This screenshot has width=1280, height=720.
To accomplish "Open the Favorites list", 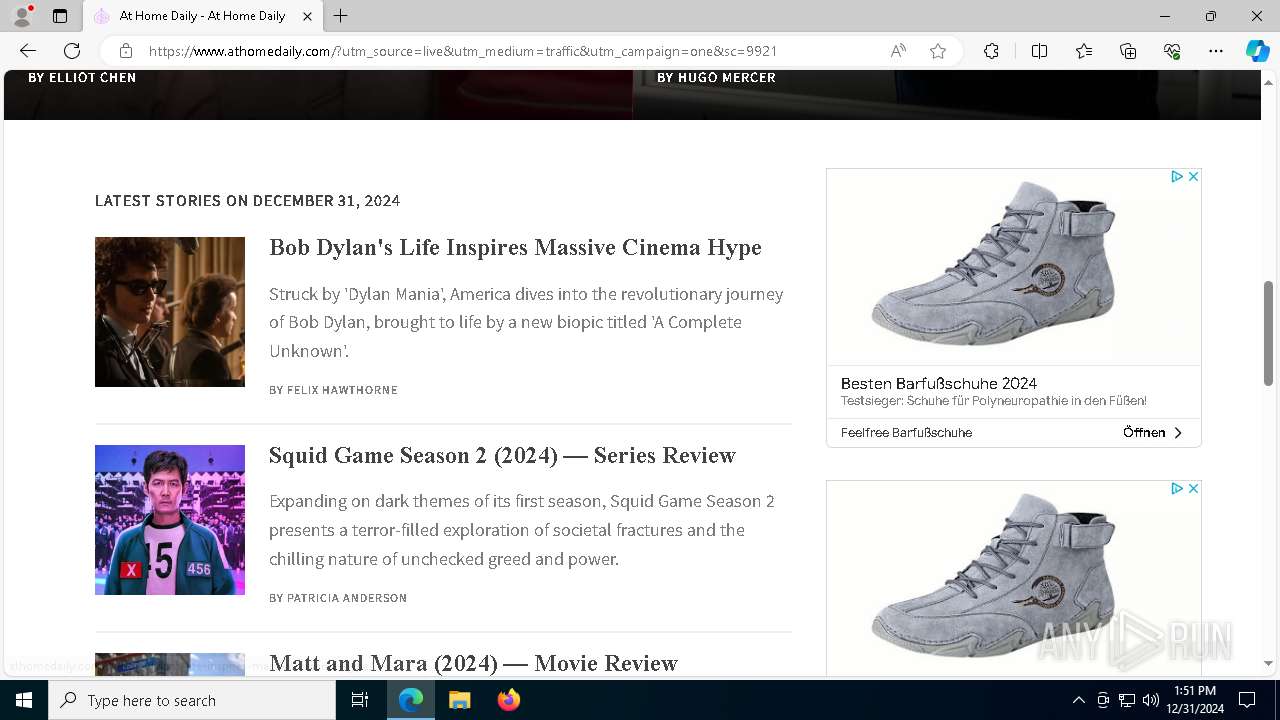I will [1084, 51].
